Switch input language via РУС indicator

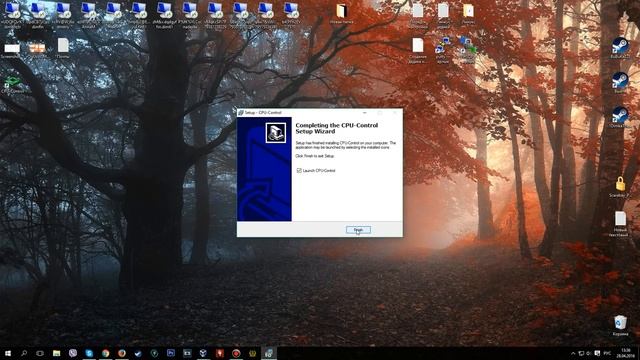(x=607, y=353)
